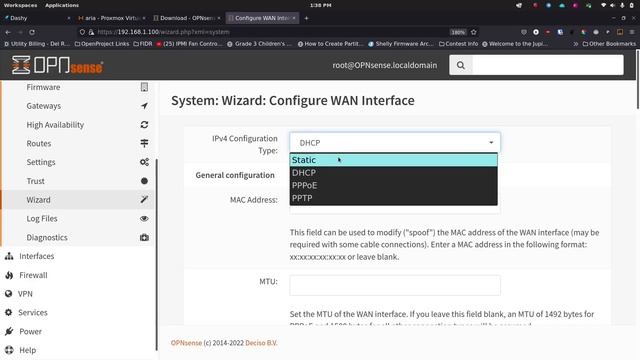Click the search magnifier icon
This screenshot has height=360, width=640.
(461, 65)
